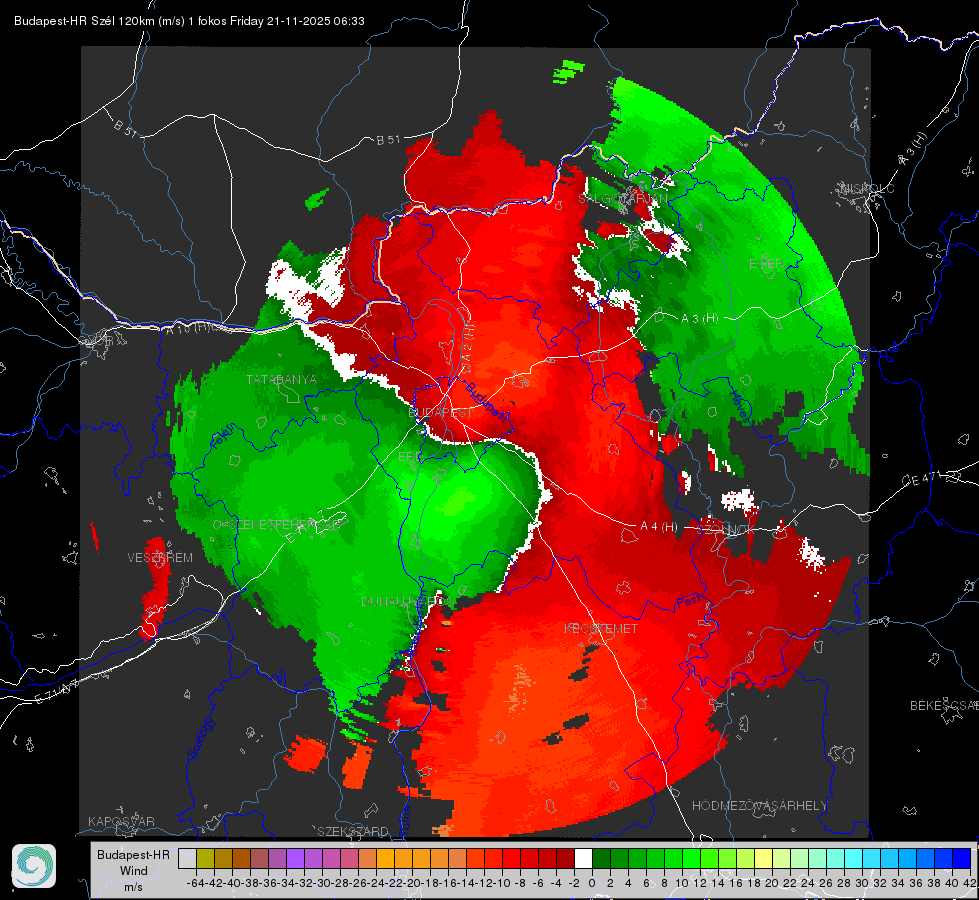
Task: Click the DUNAÚJVÁROS city label
Action: (x=407, y=601)
